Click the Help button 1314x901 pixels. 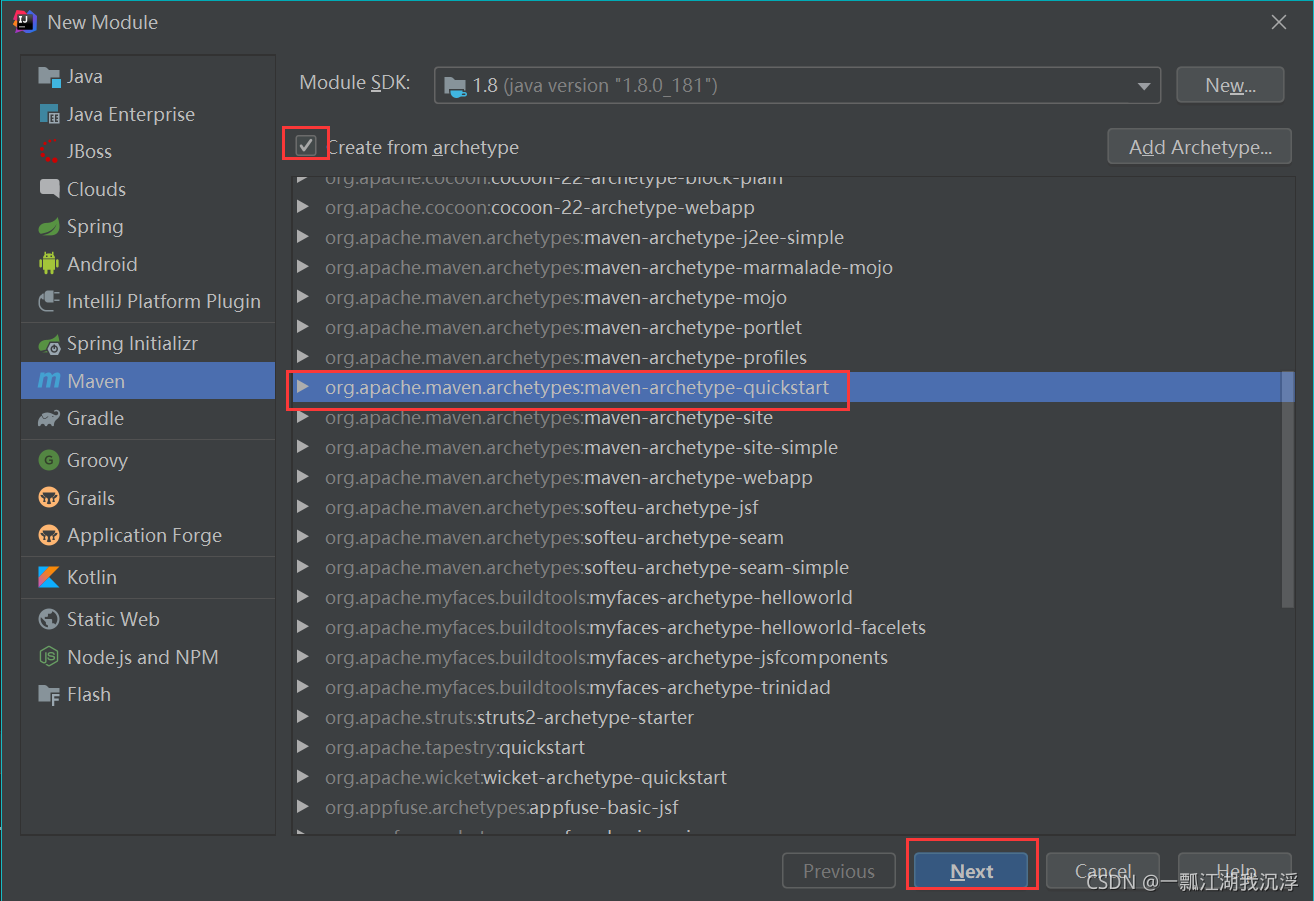(x=1235, y=871)
